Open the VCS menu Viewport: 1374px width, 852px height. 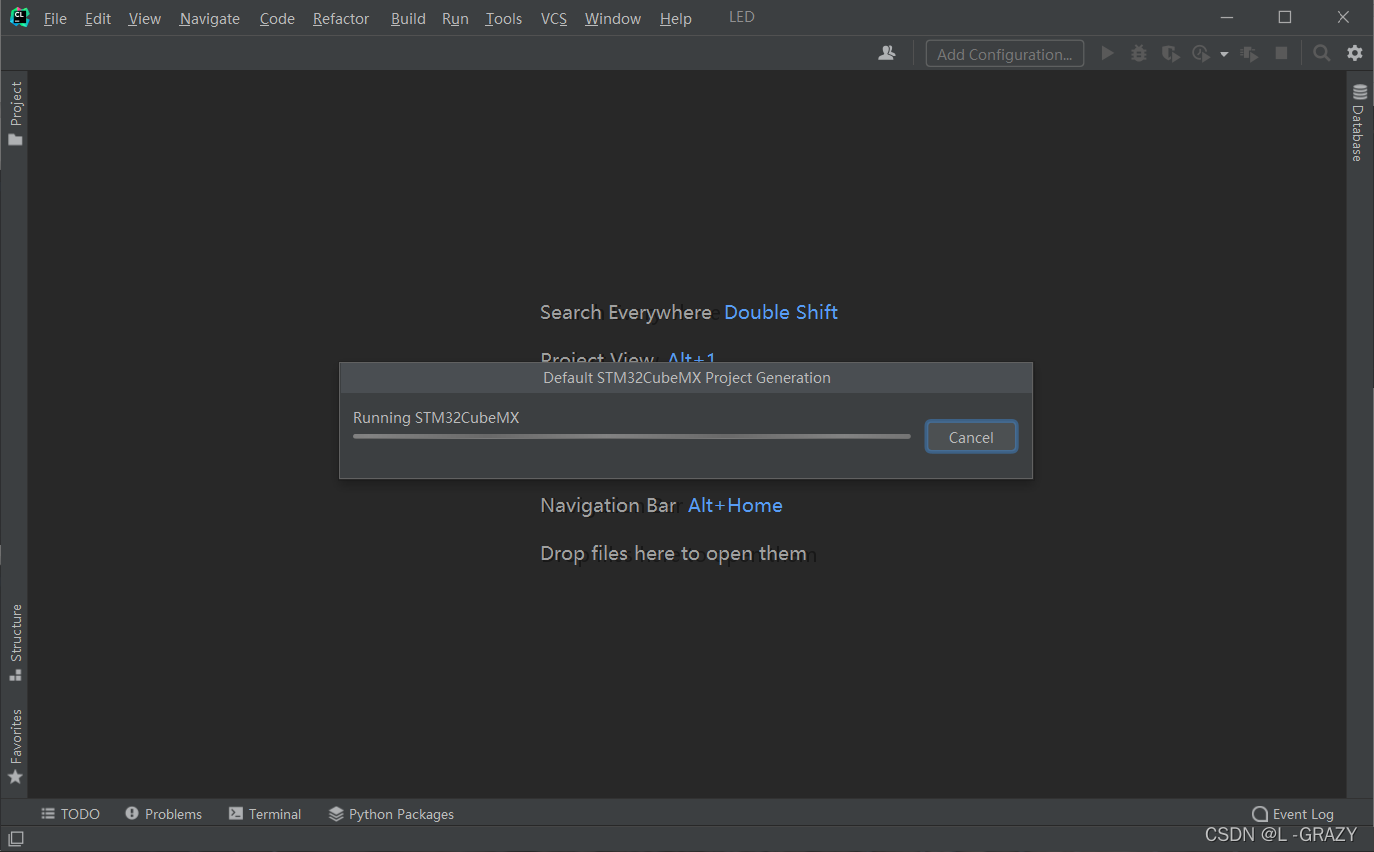554,18
